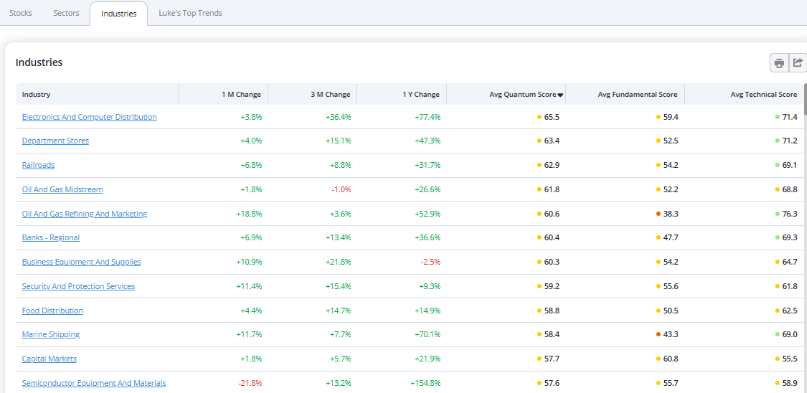Open Capital Markets industry link

tap(49, 359)
